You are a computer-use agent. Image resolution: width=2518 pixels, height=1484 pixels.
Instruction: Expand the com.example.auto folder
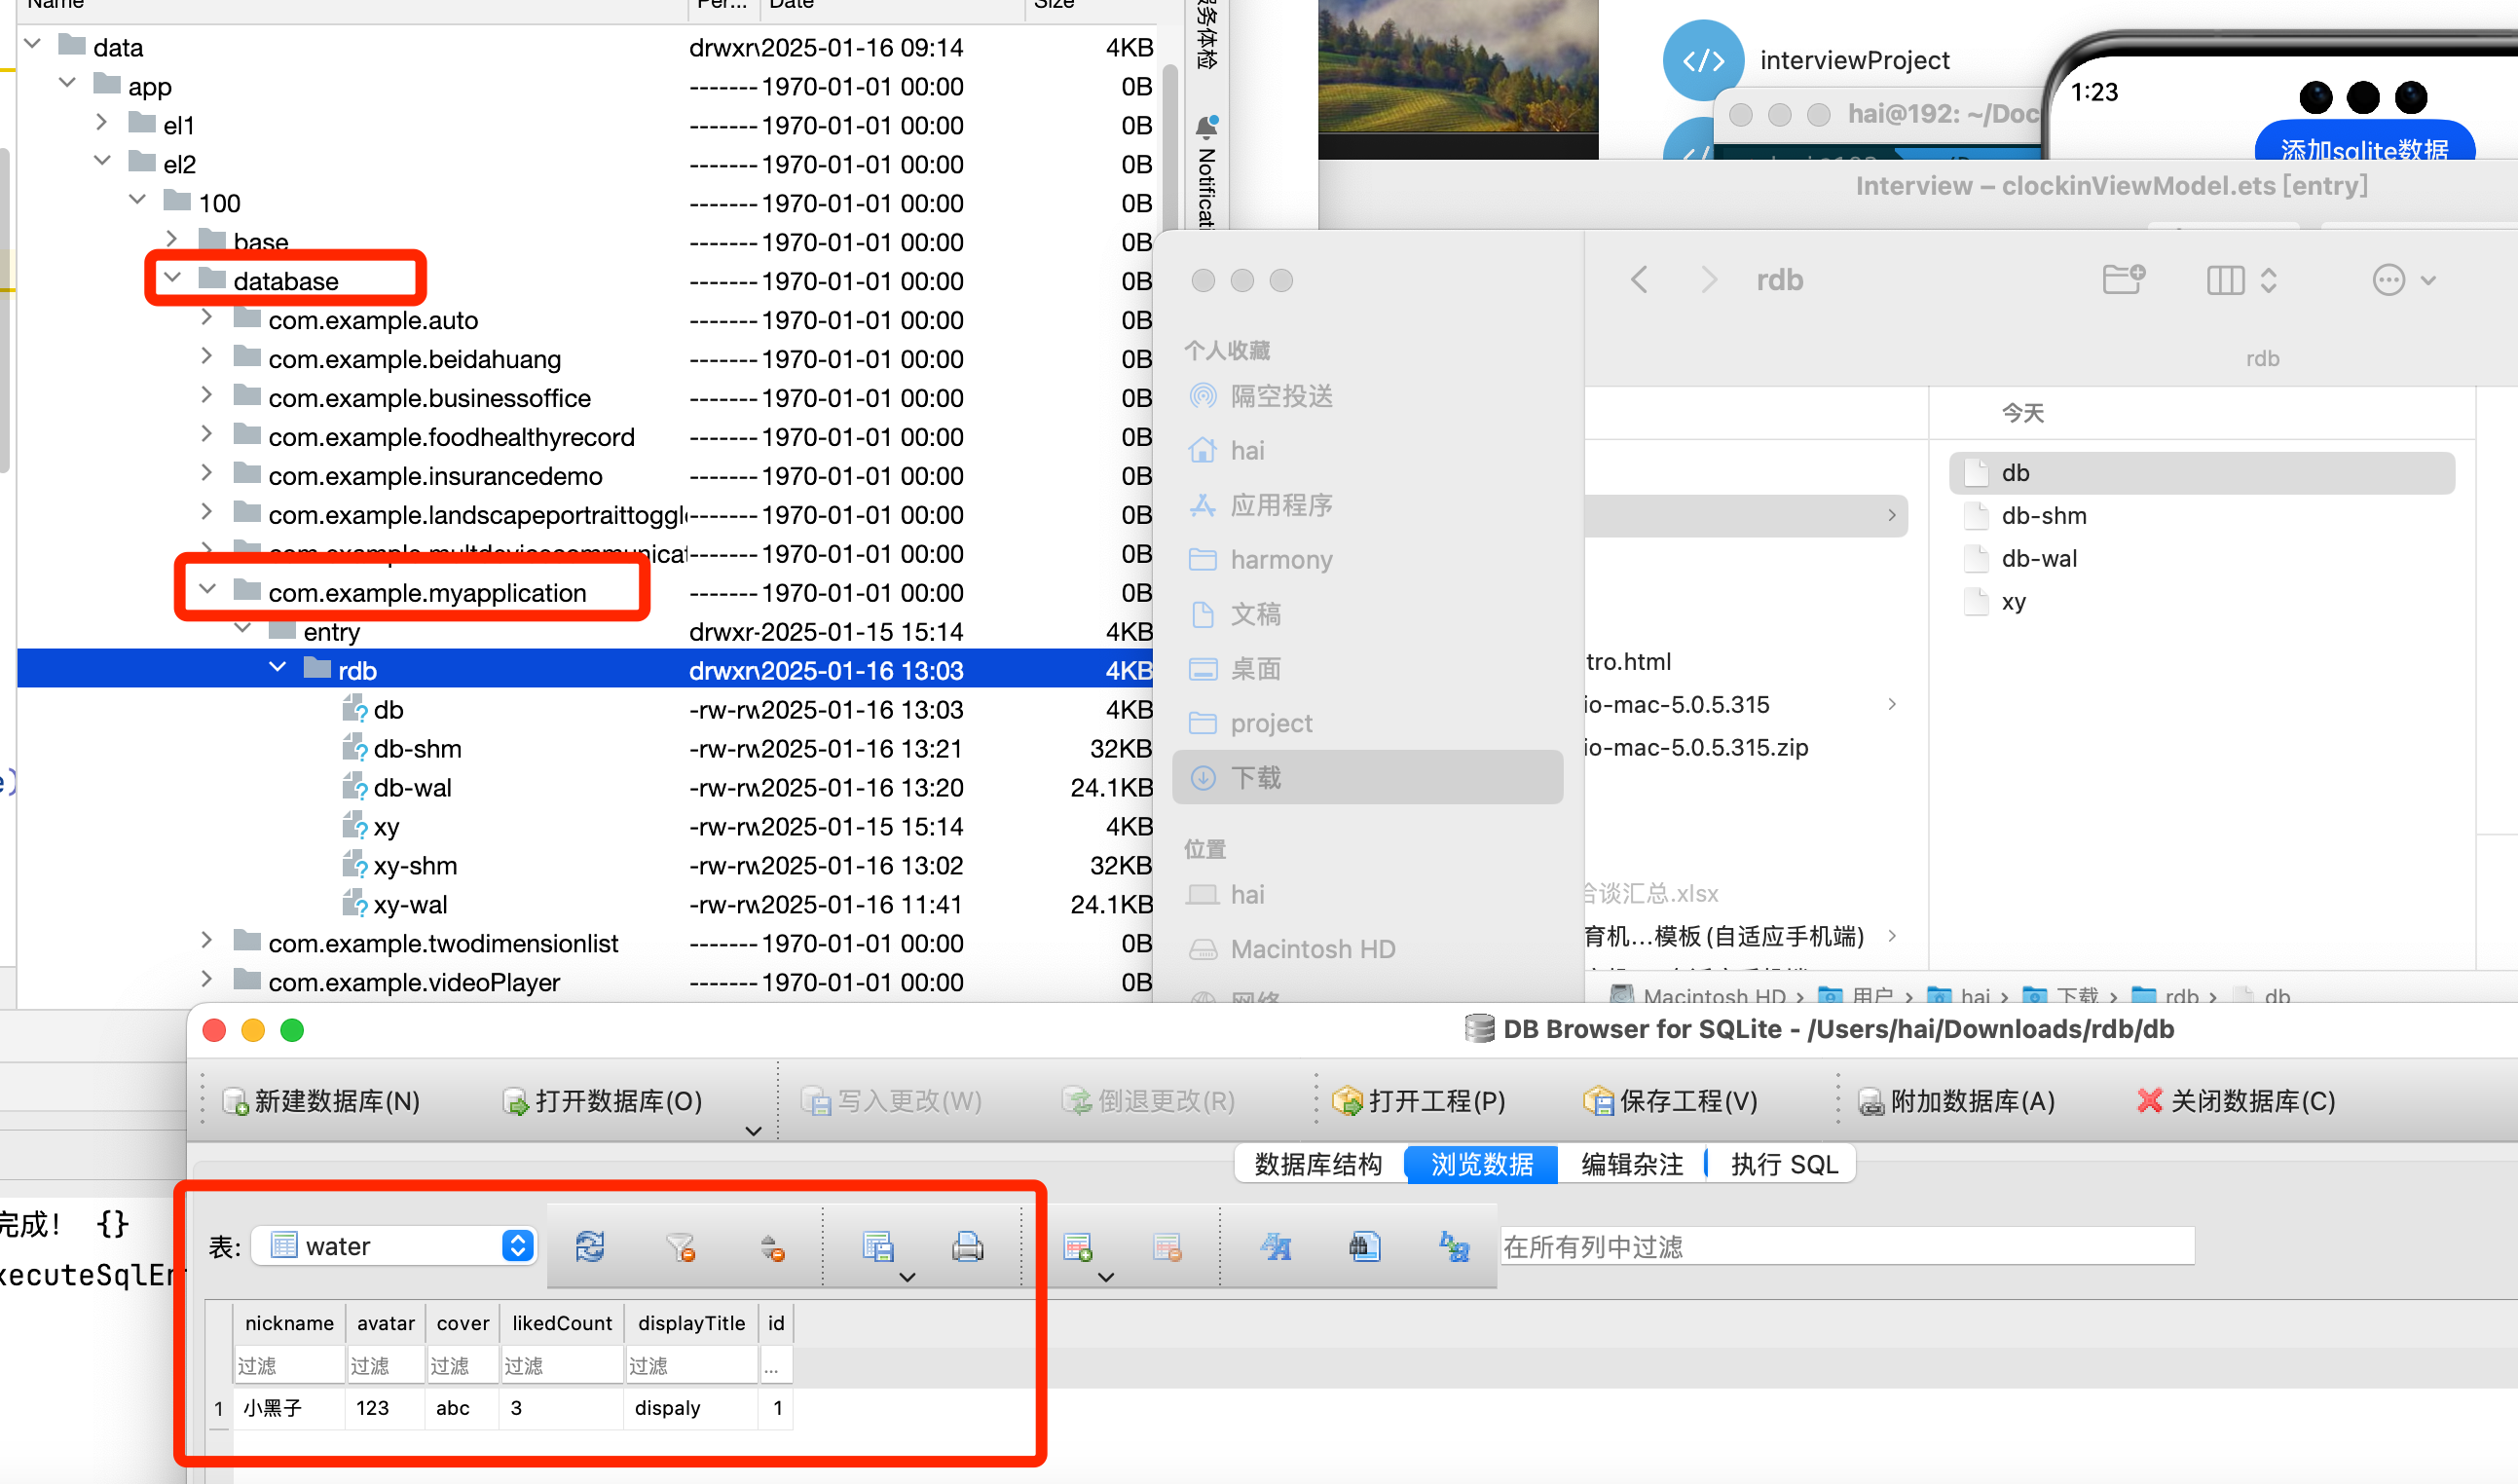pyautogui.click(x=206, y=318)
